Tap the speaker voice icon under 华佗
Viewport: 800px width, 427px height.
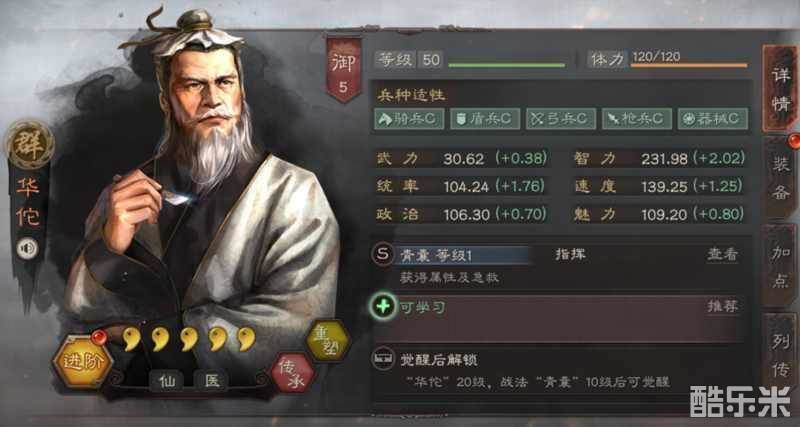pos(27,249)
